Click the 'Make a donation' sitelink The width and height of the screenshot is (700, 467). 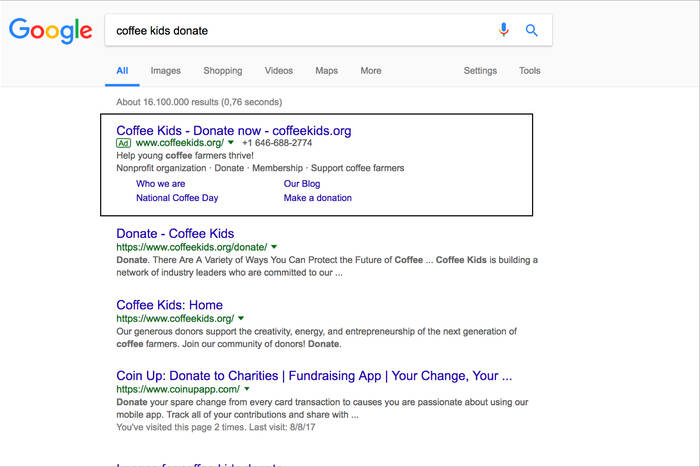[318, 198]
